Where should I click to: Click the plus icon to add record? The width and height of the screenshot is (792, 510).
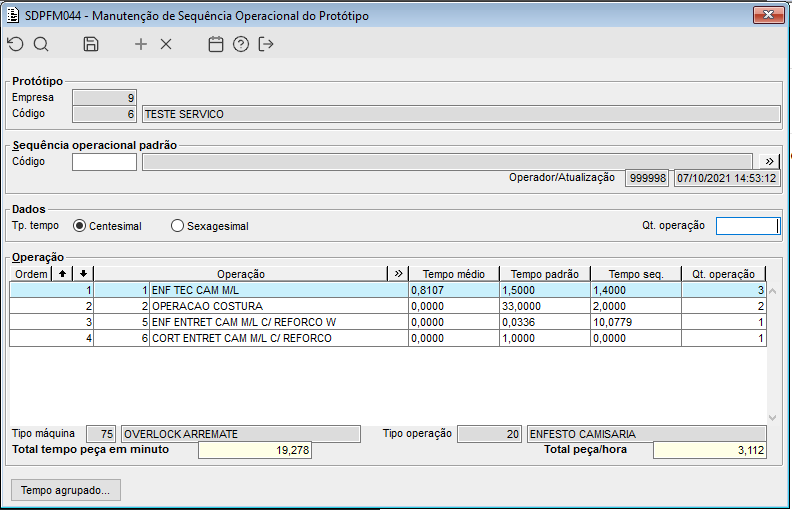(141, 44)
